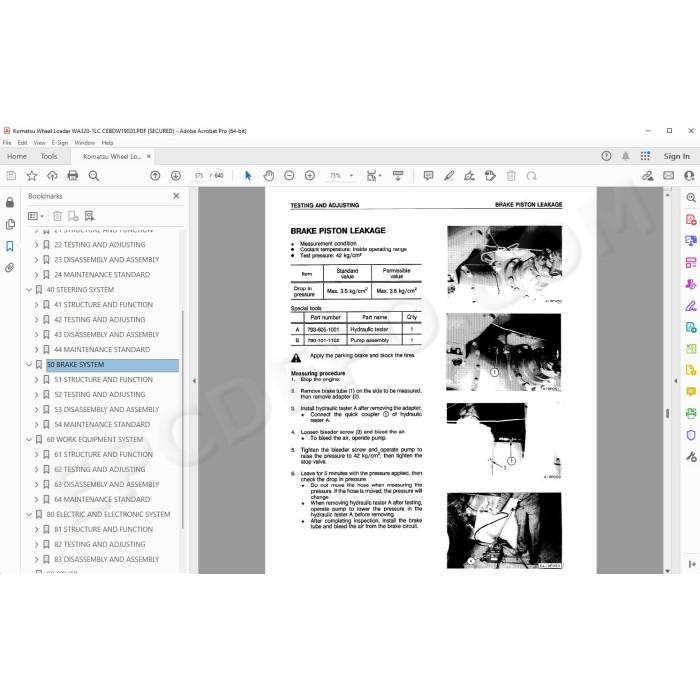The width and height of the screenshot is (700, 700).
Task: Switch to the Tools tab
Action: pos(49,156)
